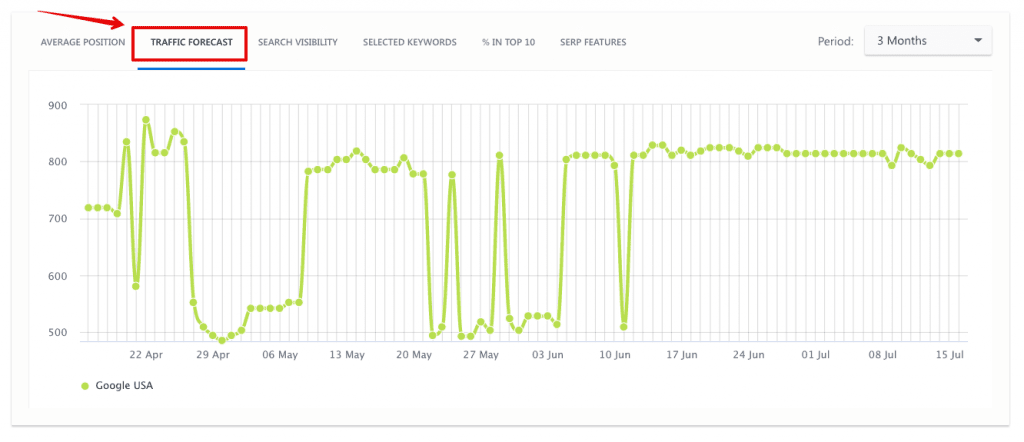Click the highest chart data point near 870
1024x442 pixels.
click(146, 120)
